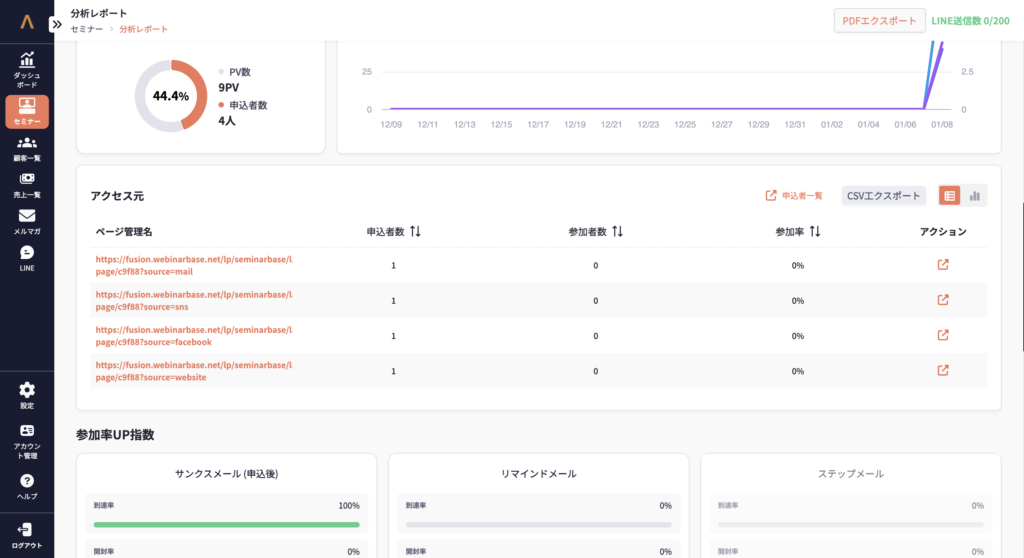
Task: Open the 申込者一覧 link
Action: (794, 196)
